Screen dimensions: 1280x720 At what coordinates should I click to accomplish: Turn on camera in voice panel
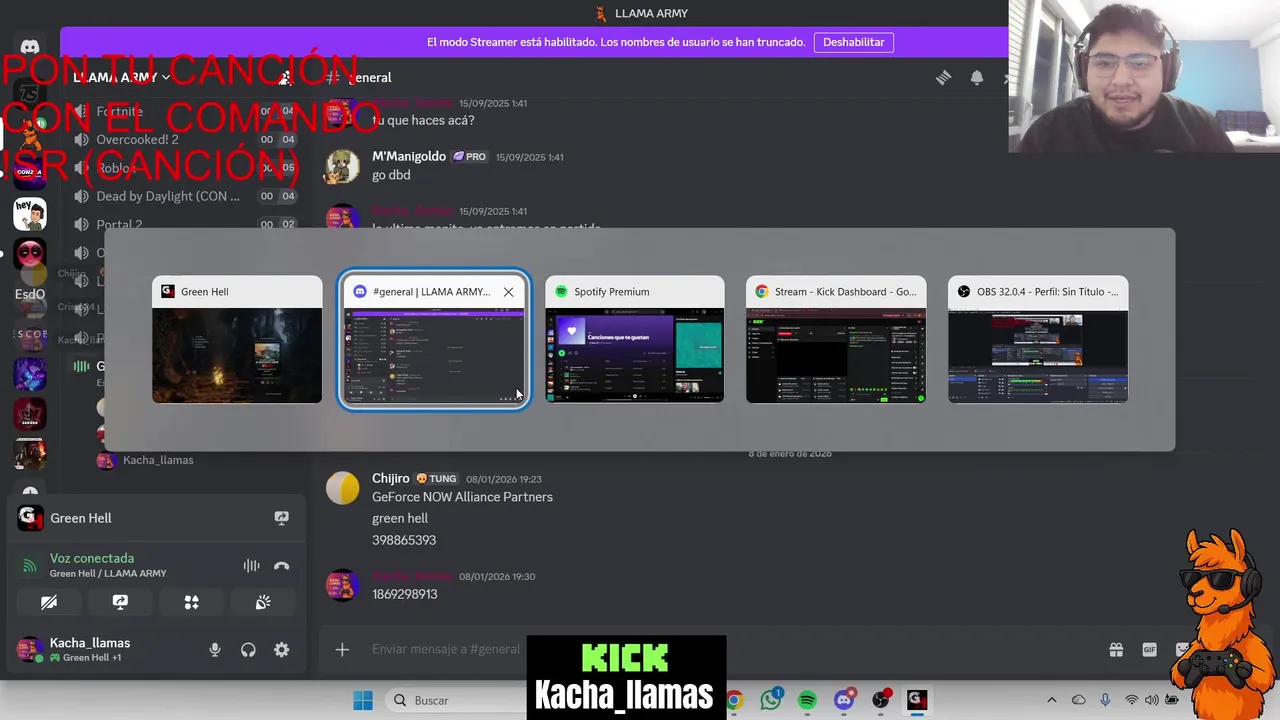coord(49,602)
